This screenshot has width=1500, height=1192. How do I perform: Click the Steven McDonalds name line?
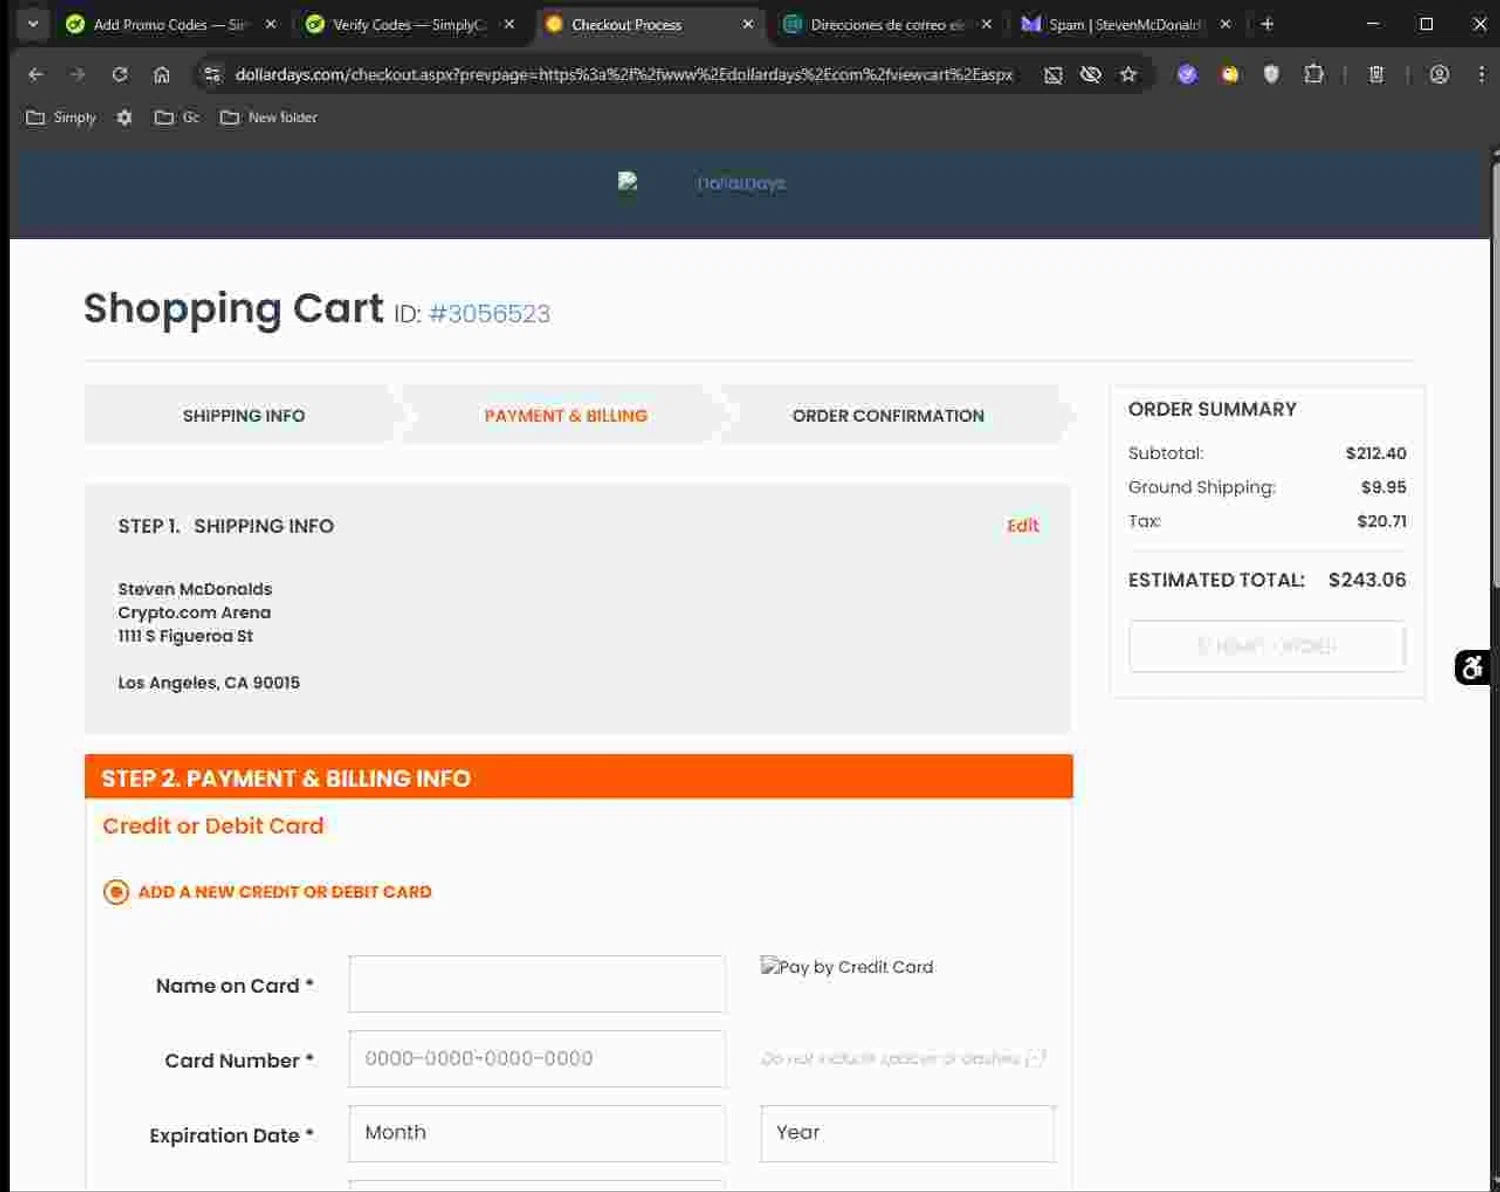click(195, 589)
